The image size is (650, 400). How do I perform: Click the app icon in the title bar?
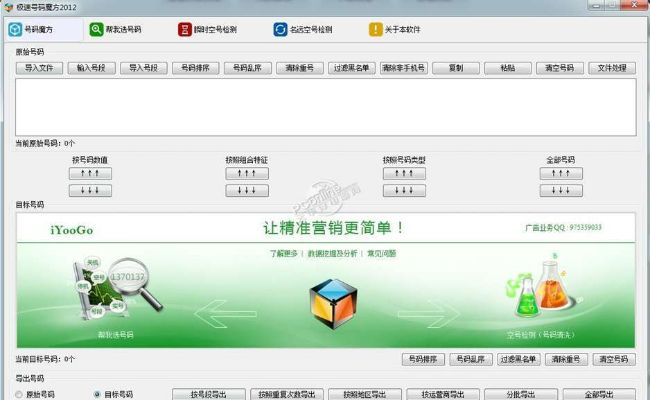(9, 7)
